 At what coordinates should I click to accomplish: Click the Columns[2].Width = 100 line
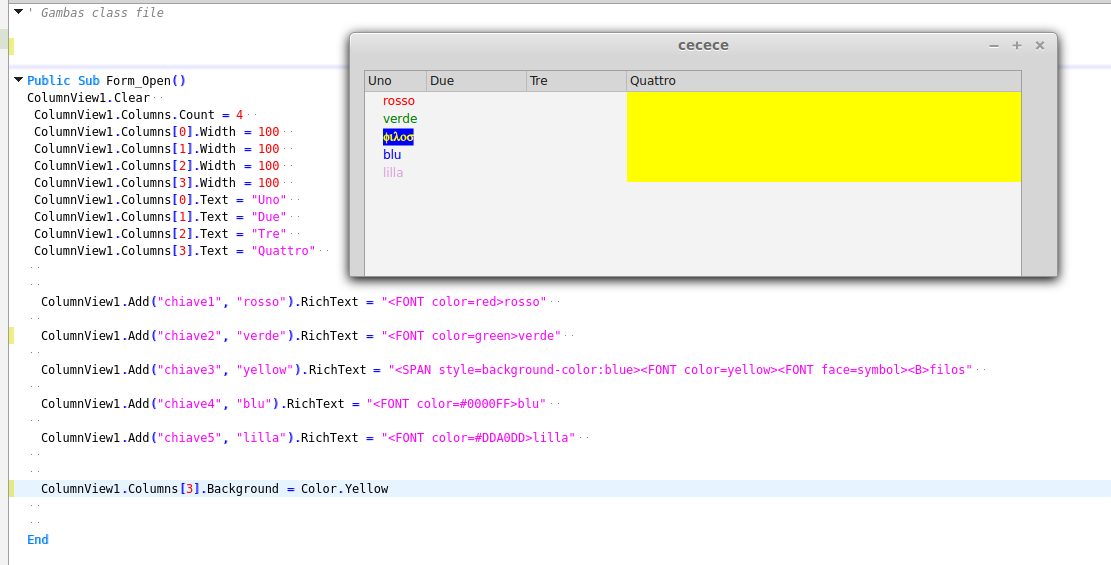pos(157,166)
